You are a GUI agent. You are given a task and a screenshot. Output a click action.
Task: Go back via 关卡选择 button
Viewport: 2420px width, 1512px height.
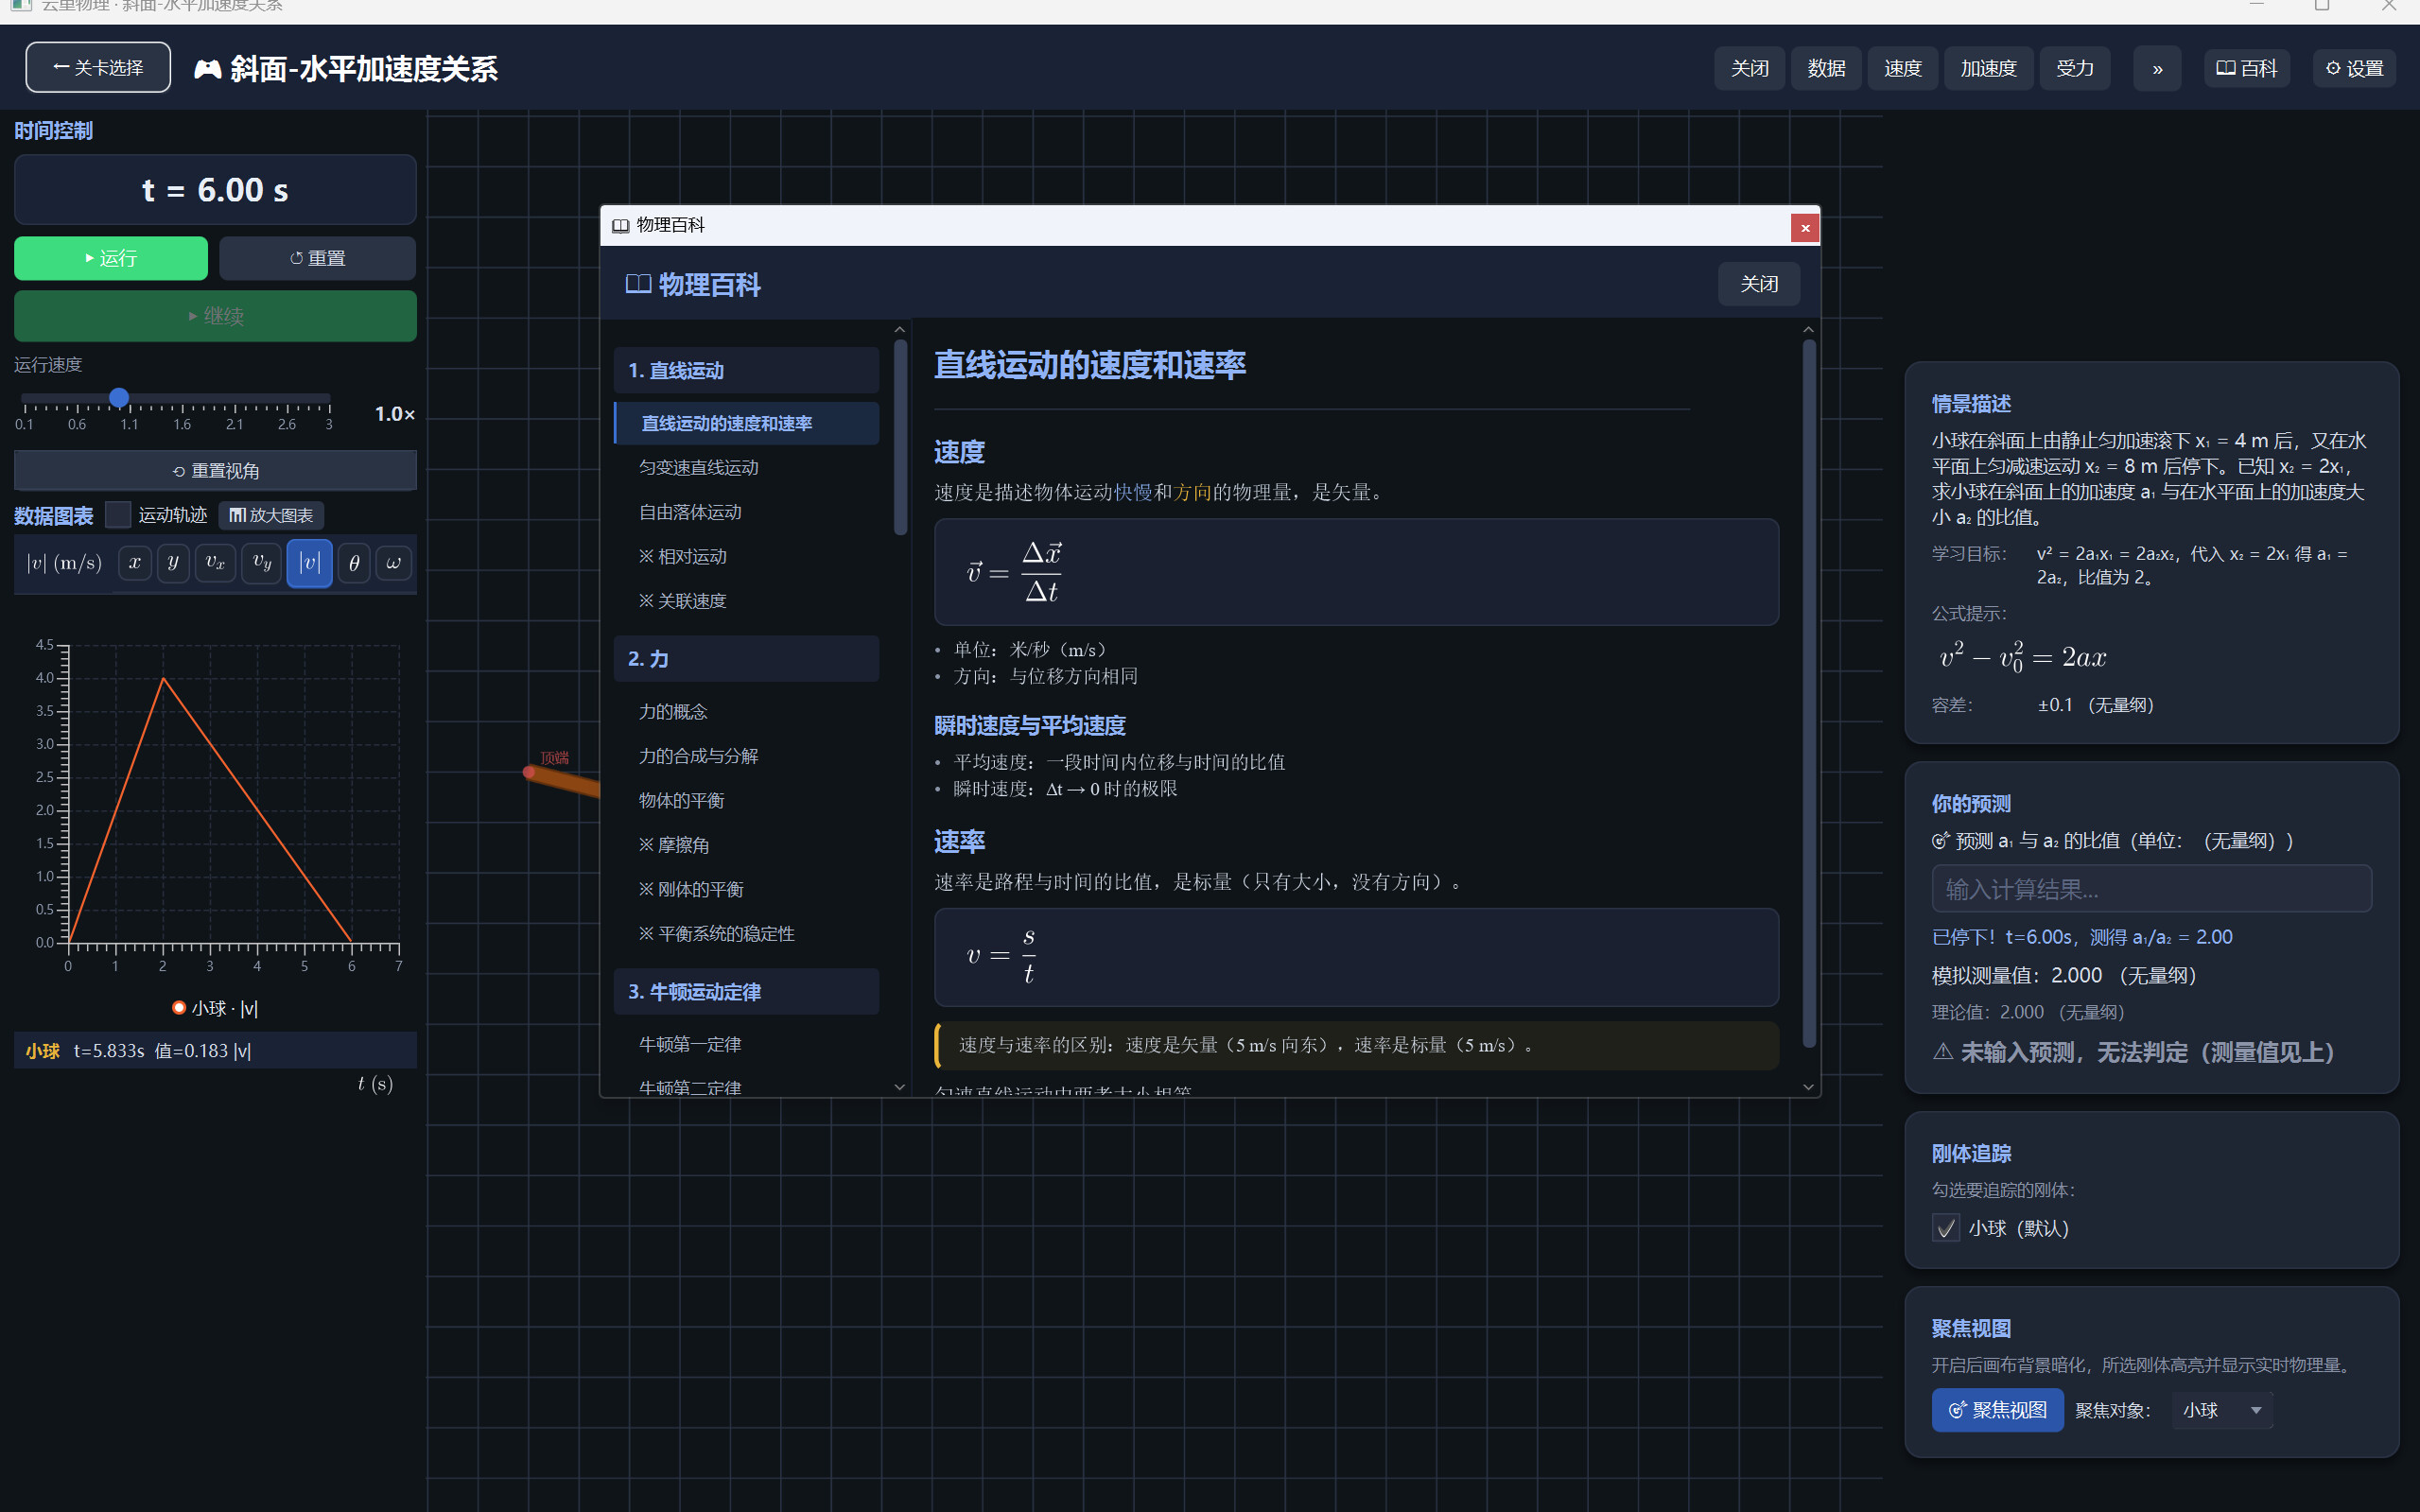point(98,67)
